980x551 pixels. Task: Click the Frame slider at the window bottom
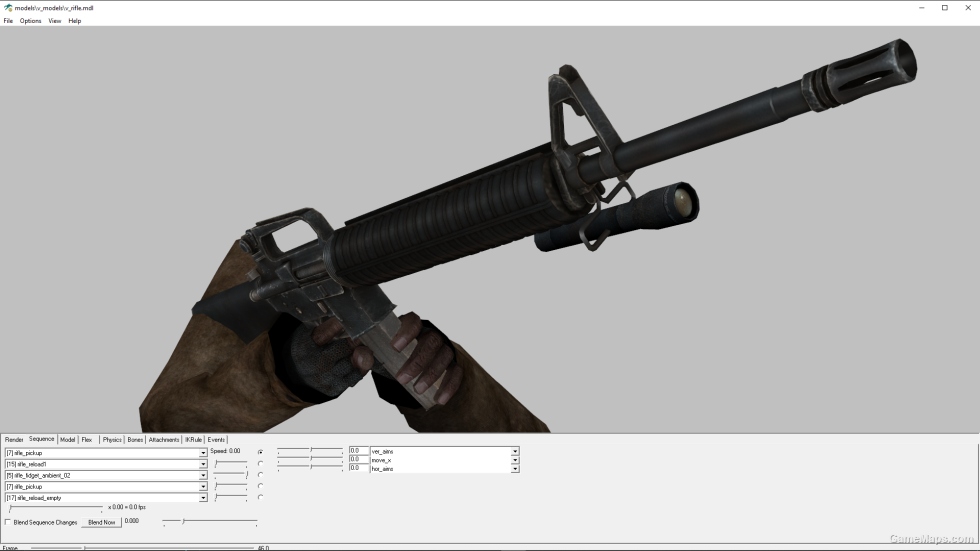coord(142,548)
